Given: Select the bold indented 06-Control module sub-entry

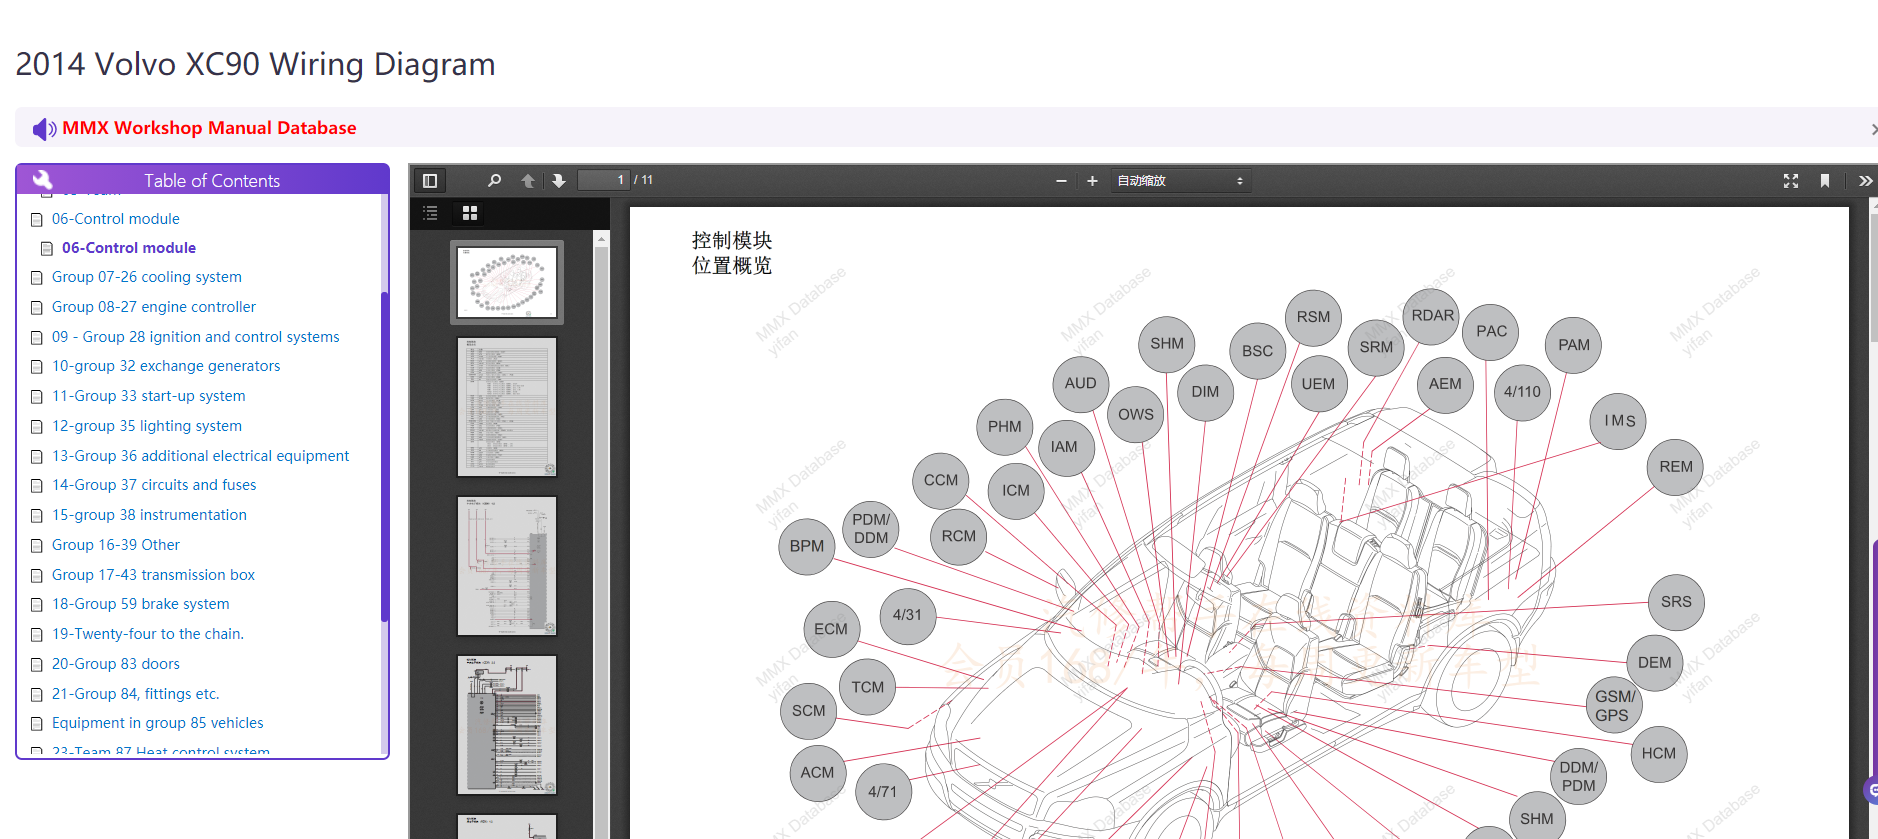Looking at the screenshot, I should [x=129, y=248].
